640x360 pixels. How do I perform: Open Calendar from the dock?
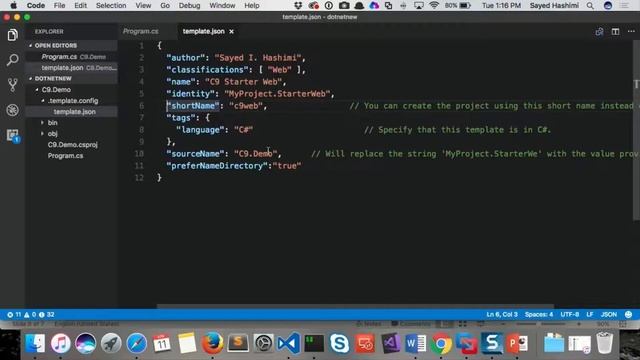[x=162, y=343]
